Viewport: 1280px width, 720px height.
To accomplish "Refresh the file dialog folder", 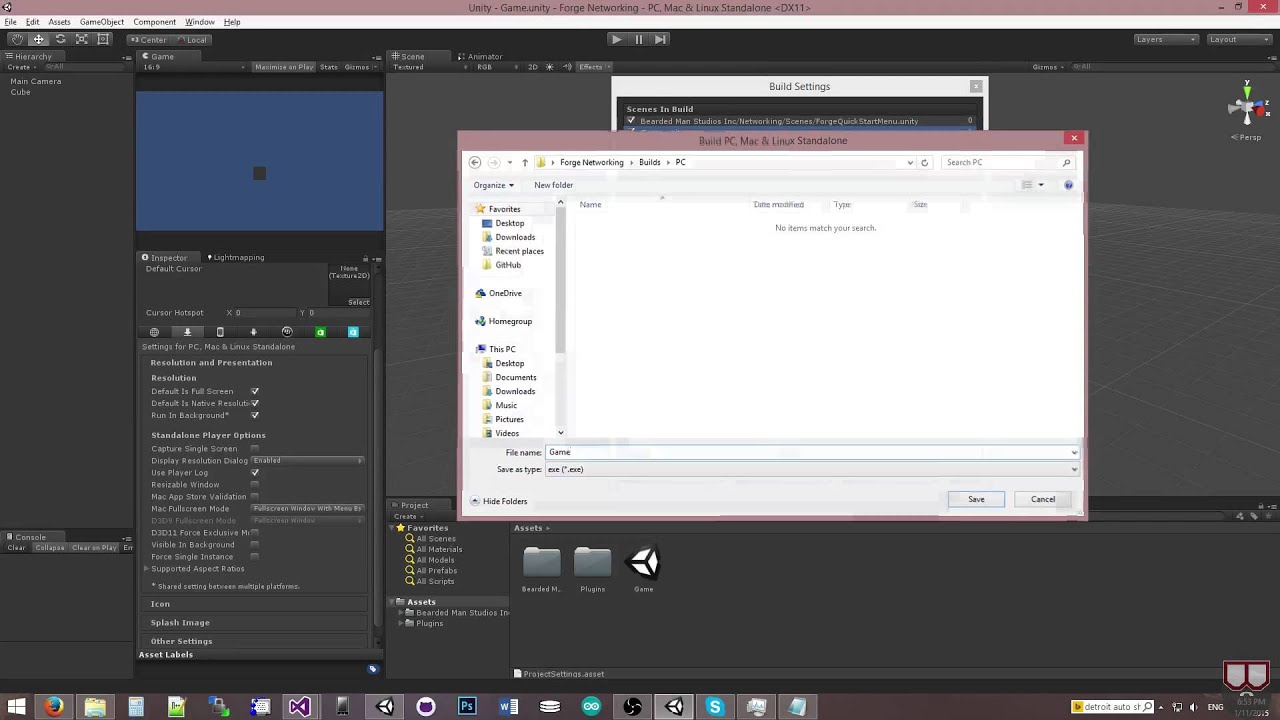I will (924, 162).
